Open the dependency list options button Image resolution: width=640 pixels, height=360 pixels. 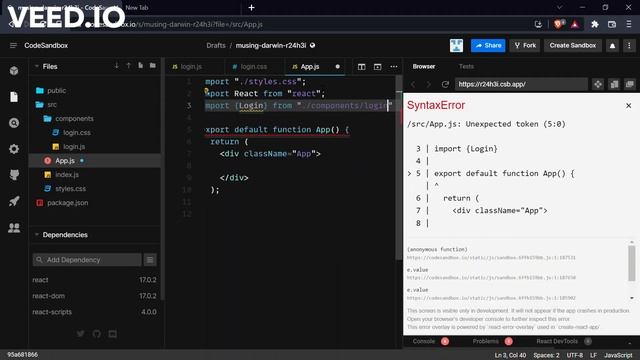click(150, 260)
